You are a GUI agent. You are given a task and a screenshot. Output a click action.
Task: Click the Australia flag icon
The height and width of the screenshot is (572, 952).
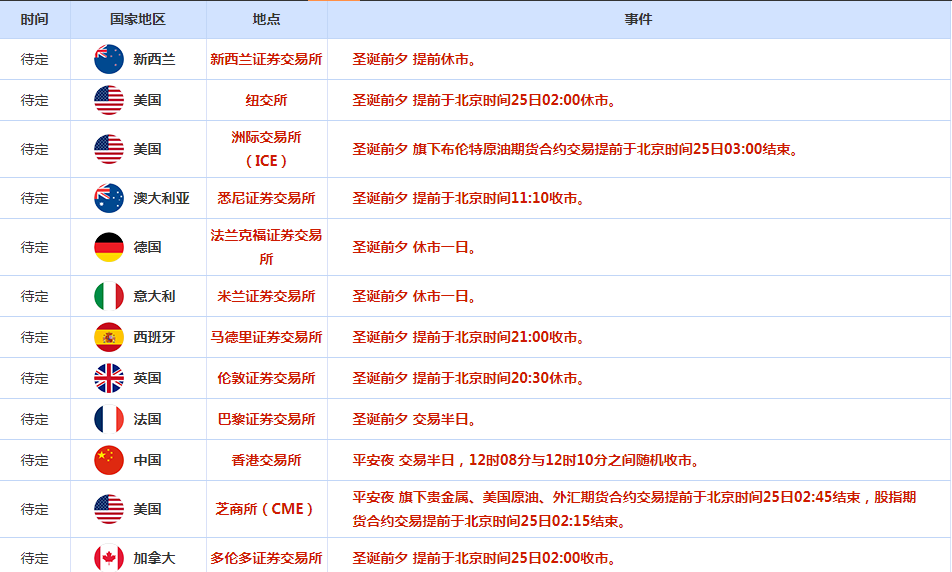point(109,198)
